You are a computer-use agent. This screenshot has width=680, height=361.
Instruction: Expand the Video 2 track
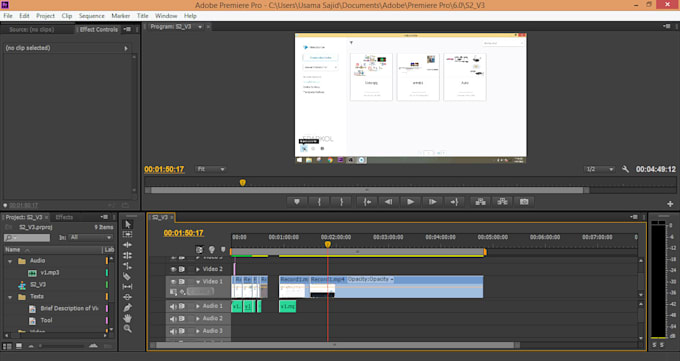(x=198, y=269)
